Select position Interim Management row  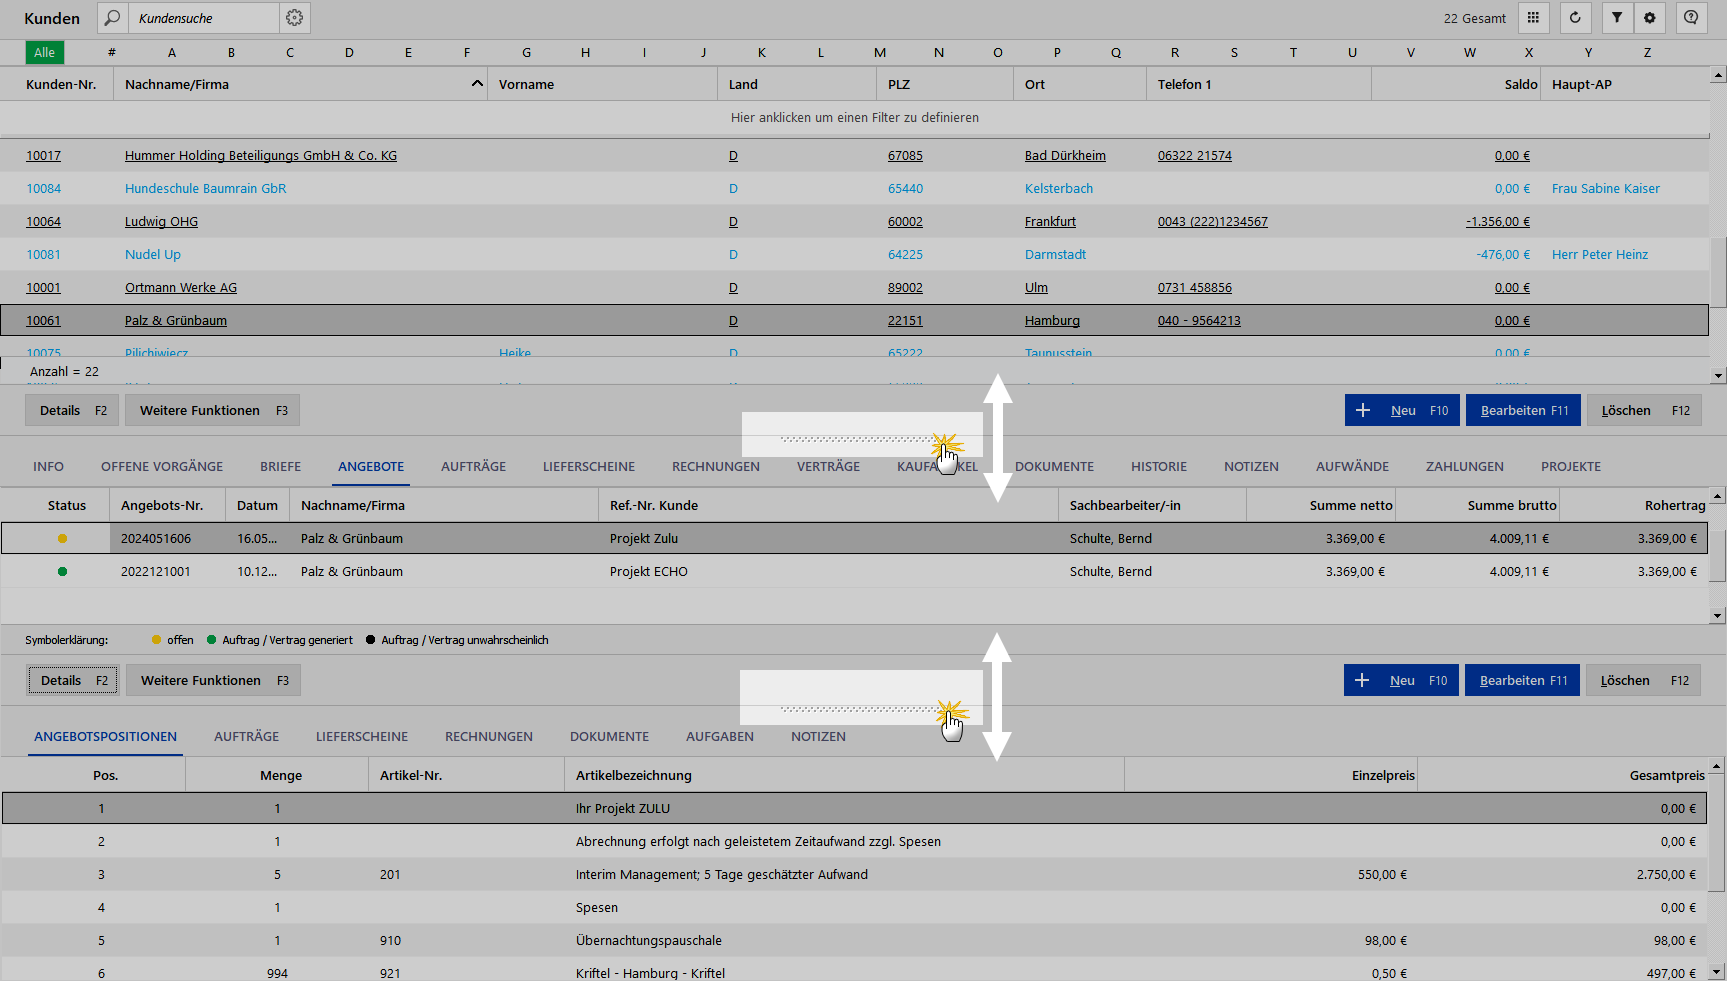(854, 875)
